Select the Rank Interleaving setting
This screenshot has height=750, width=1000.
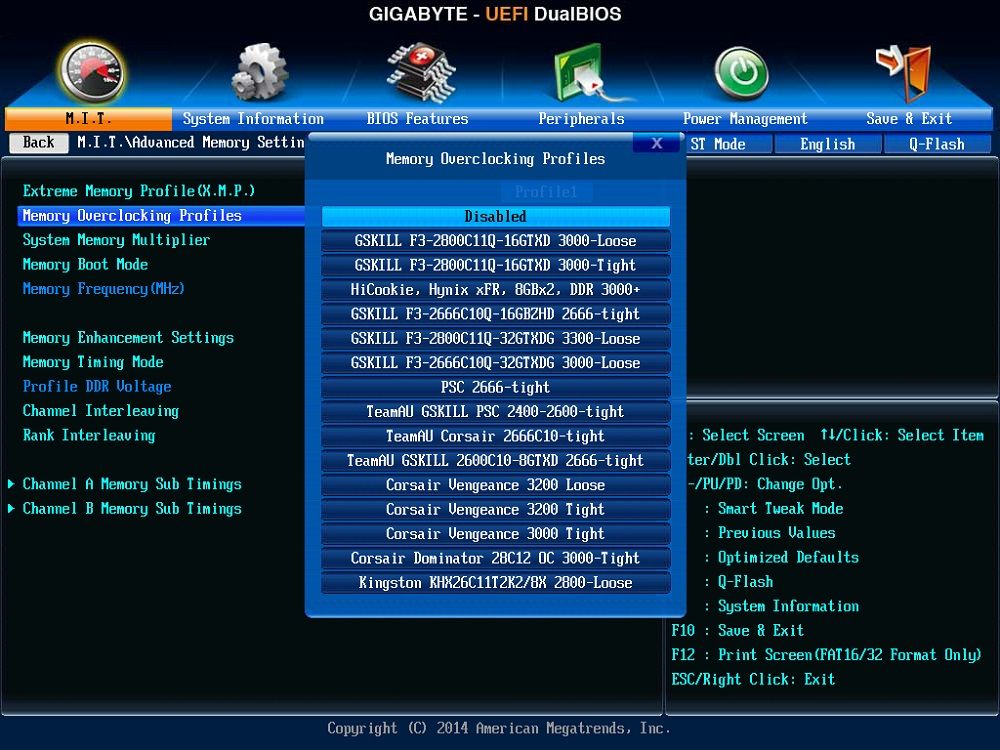[x=89, y=435]
